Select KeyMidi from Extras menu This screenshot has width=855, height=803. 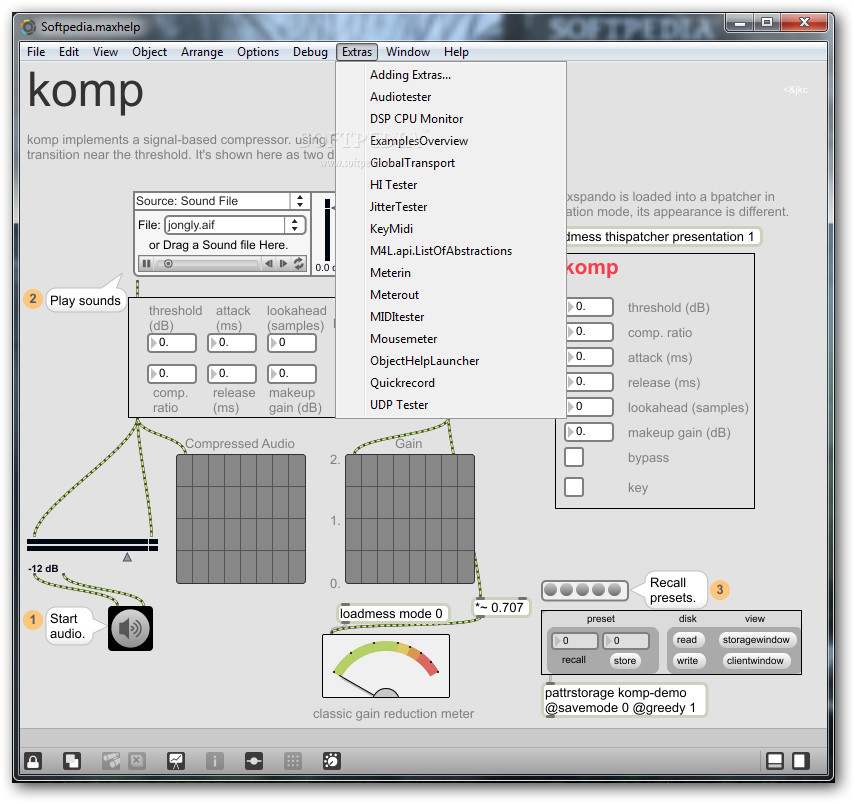pos(450,229)
